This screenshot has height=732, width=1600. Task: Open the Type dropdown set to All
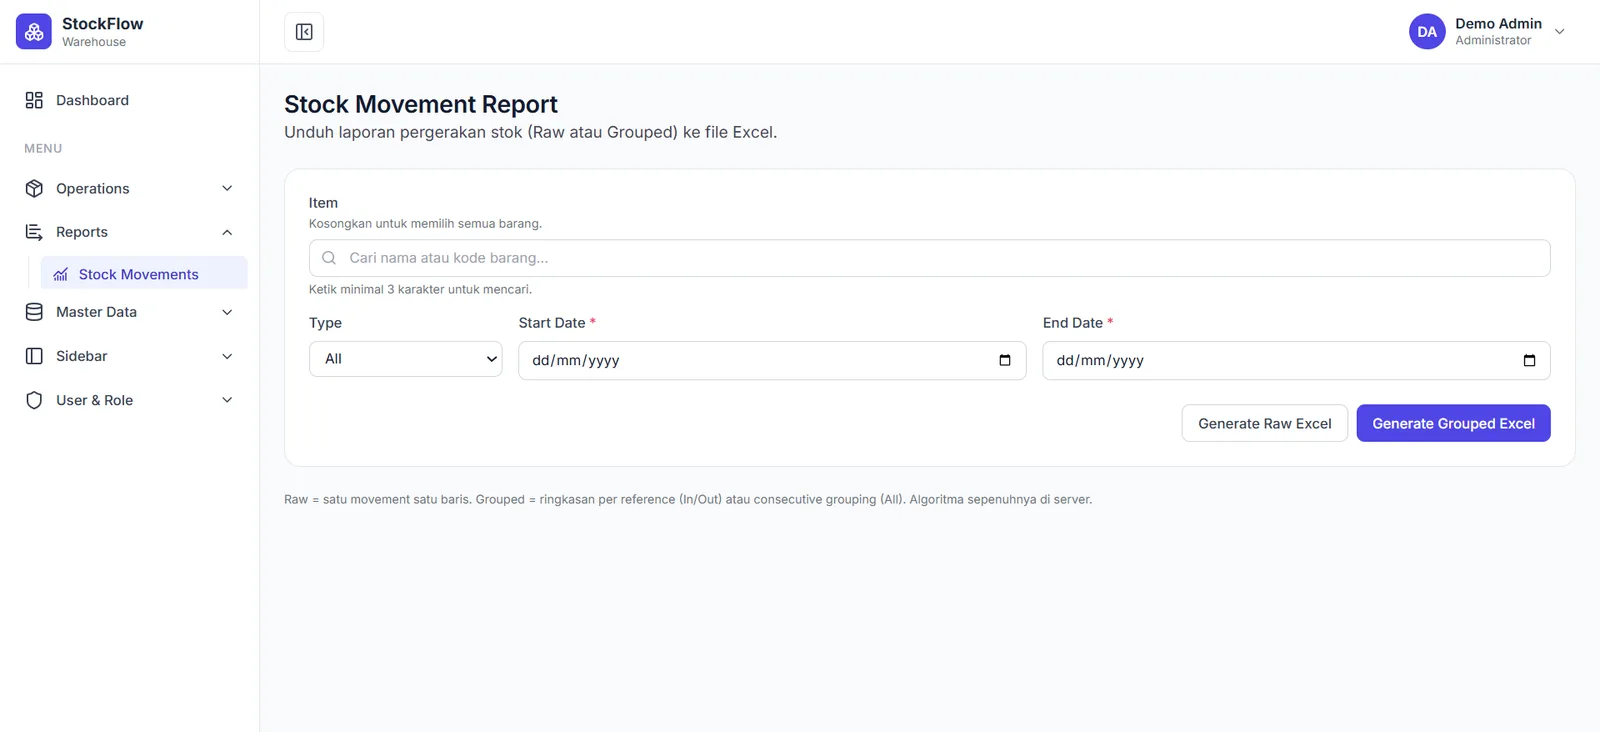click(405, 359)
